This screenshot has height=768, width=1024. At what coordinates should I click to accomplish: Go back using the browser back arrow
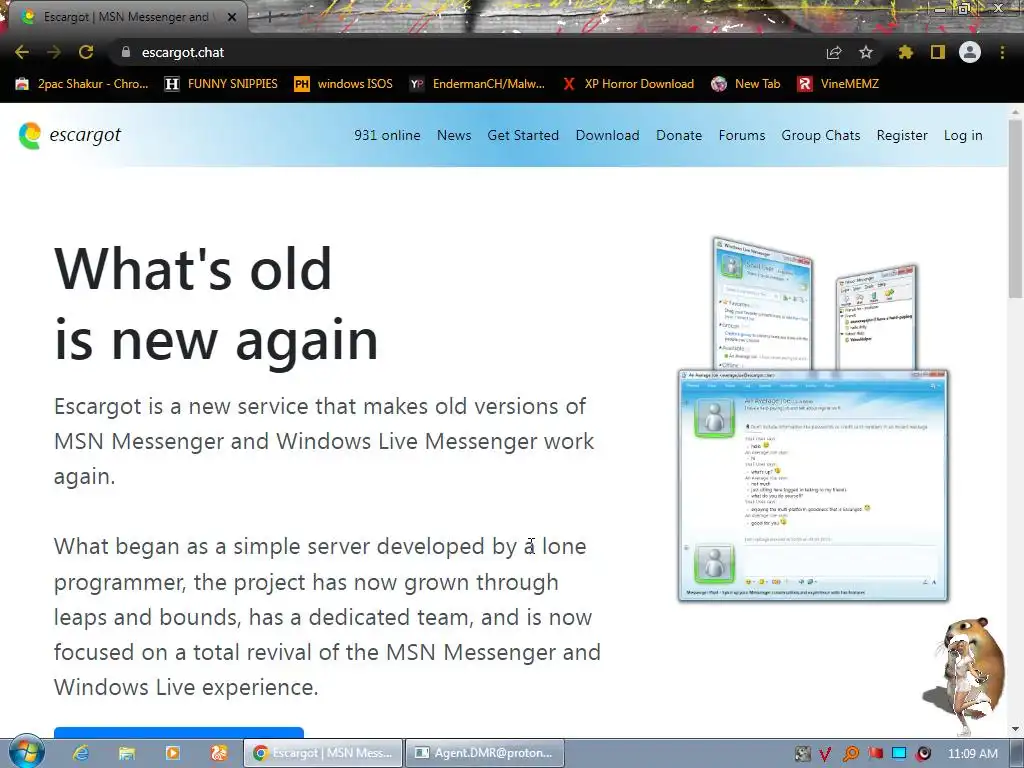(22, 52)
